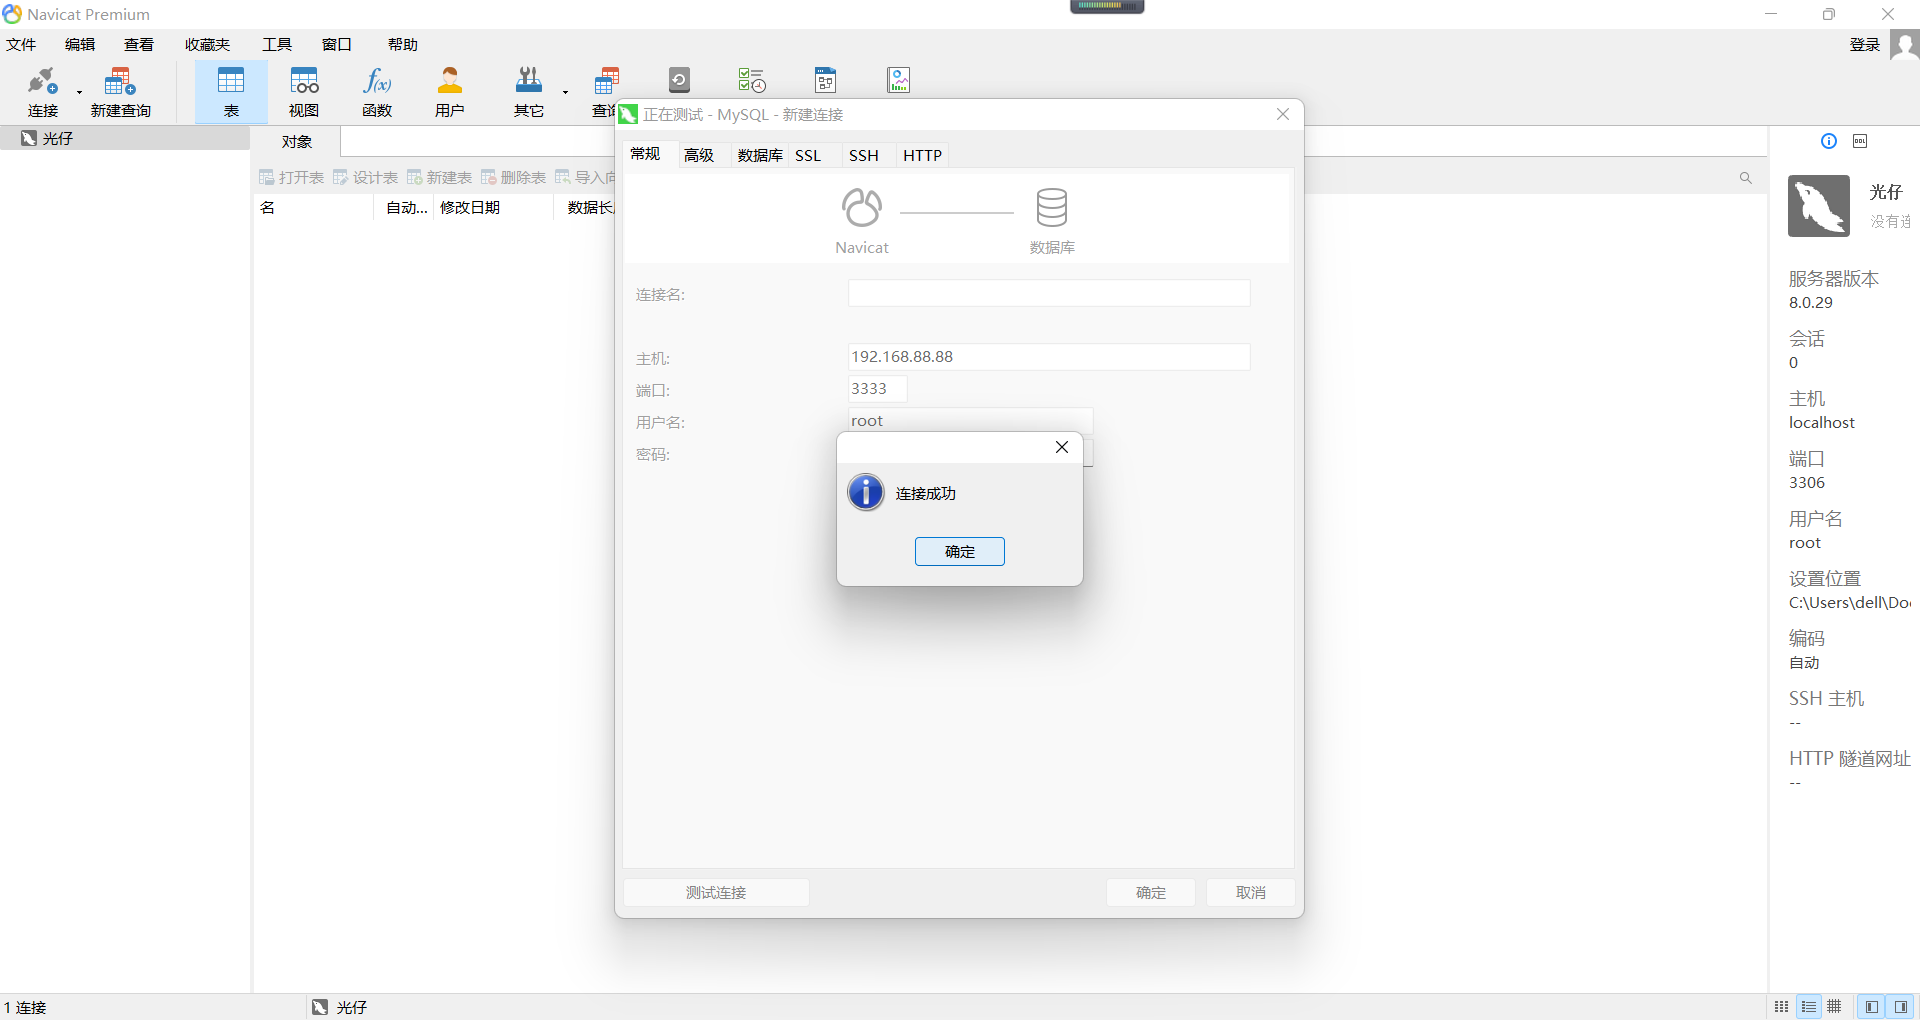Click the 自动... column header
This screenshot has height=1020, width=1920.
pyautogui.click(x=406, y=208)
